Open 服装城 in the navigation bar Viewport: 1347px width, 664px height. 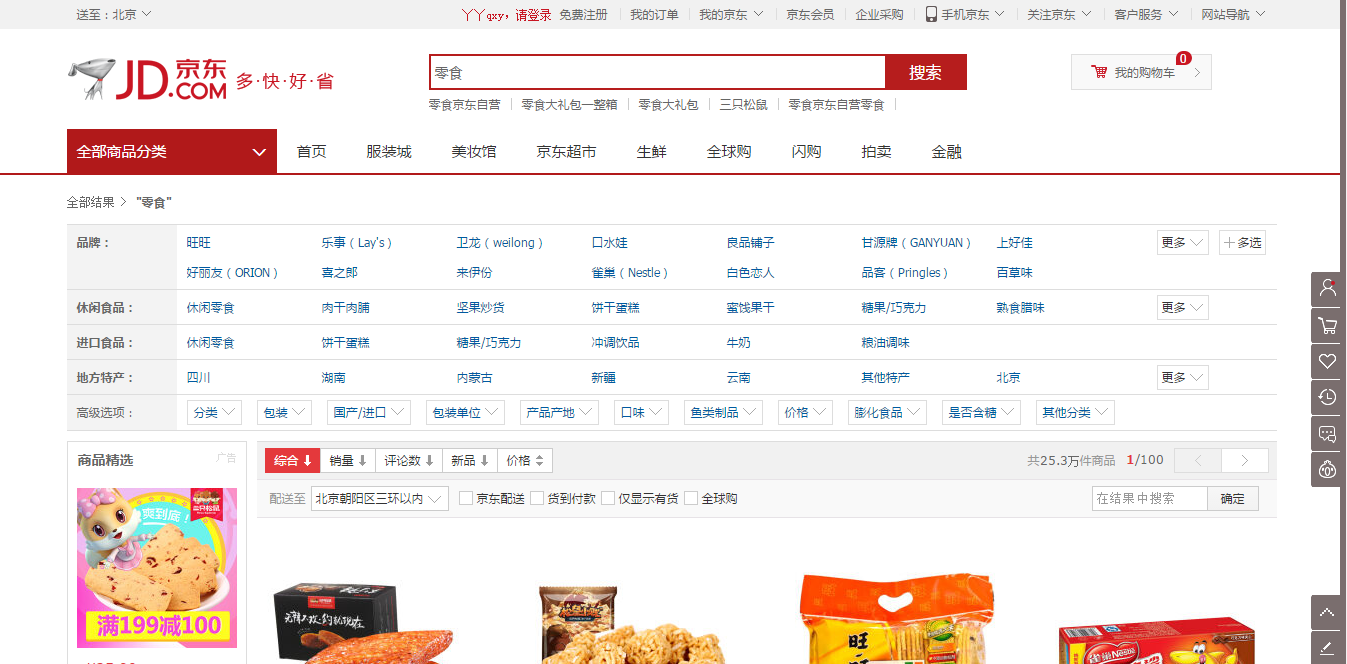coord(389,152)
